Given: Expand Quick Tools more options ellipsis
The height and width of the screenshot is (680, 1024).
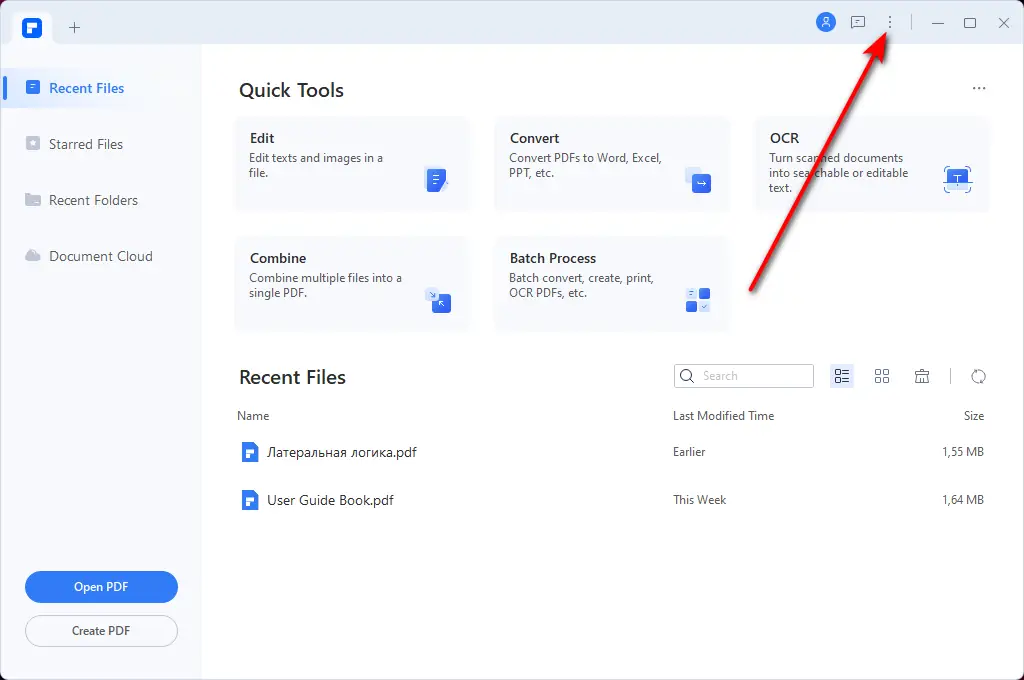Looking at the screenshot, I should coord(979,89).
